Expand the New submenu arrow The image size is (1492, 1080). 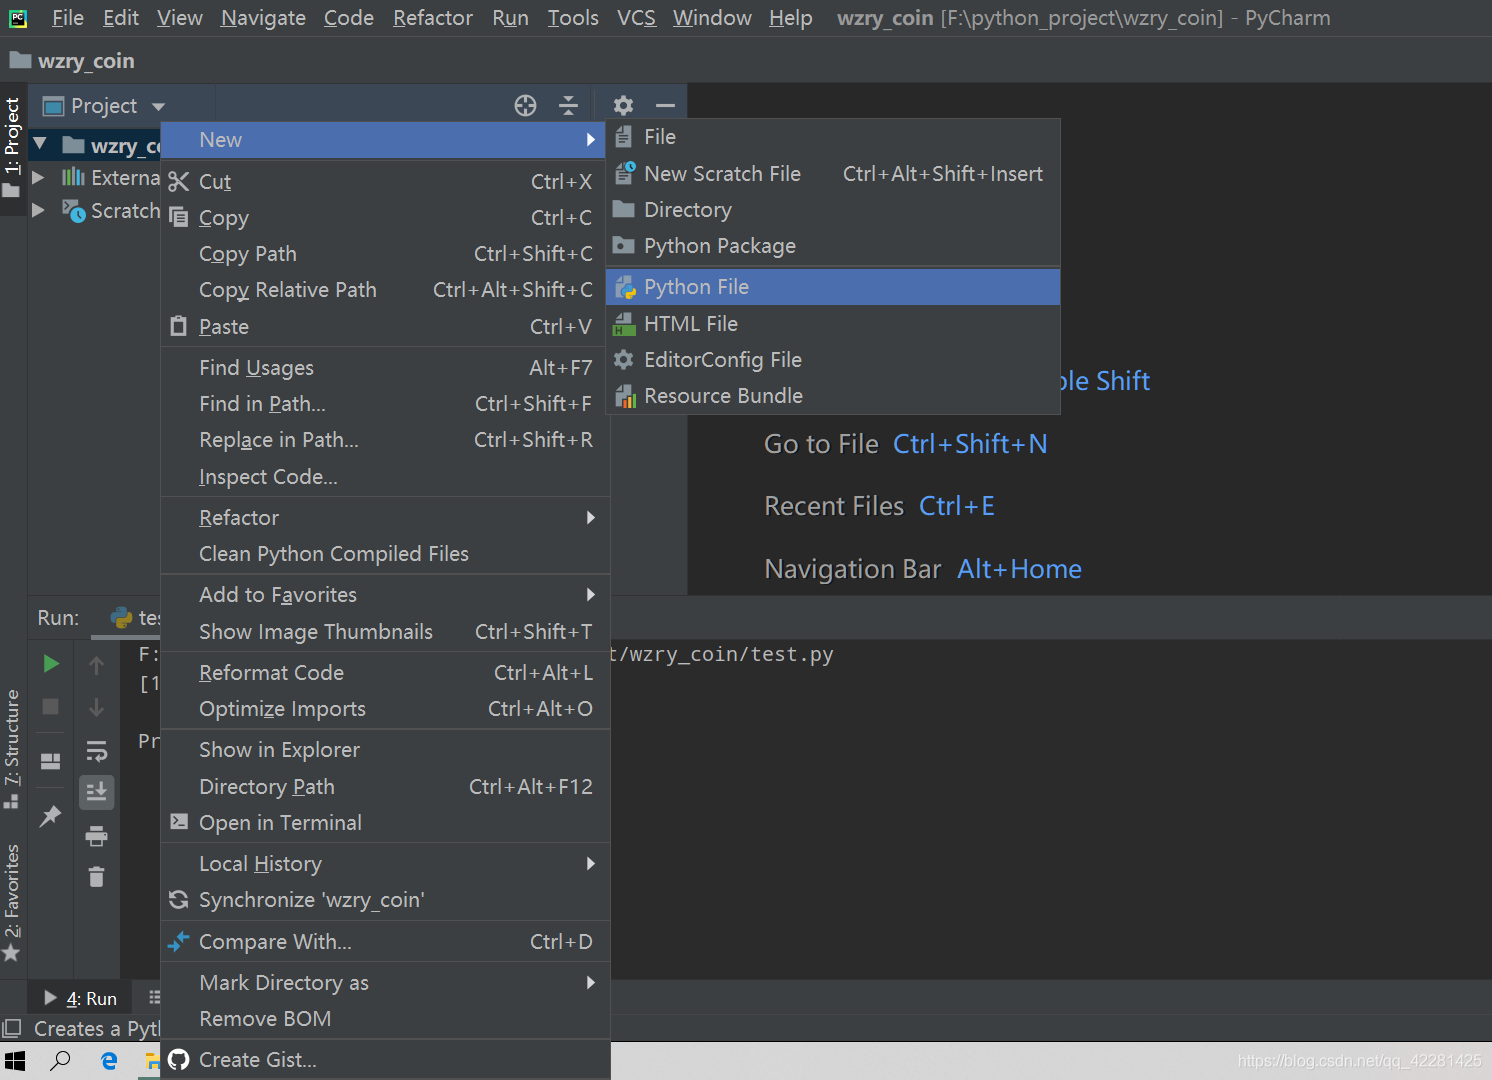pyautogui.click(x=591, y=140)
